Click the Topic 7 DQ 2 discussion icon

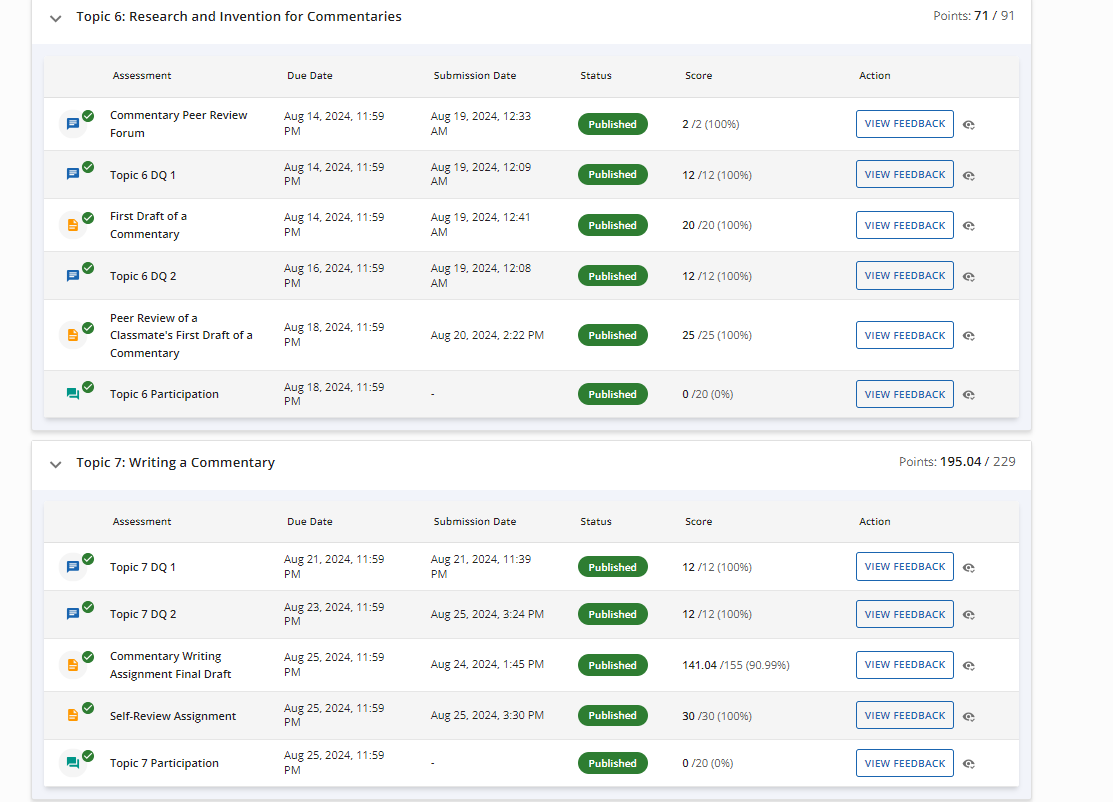[x=72, y=614]
